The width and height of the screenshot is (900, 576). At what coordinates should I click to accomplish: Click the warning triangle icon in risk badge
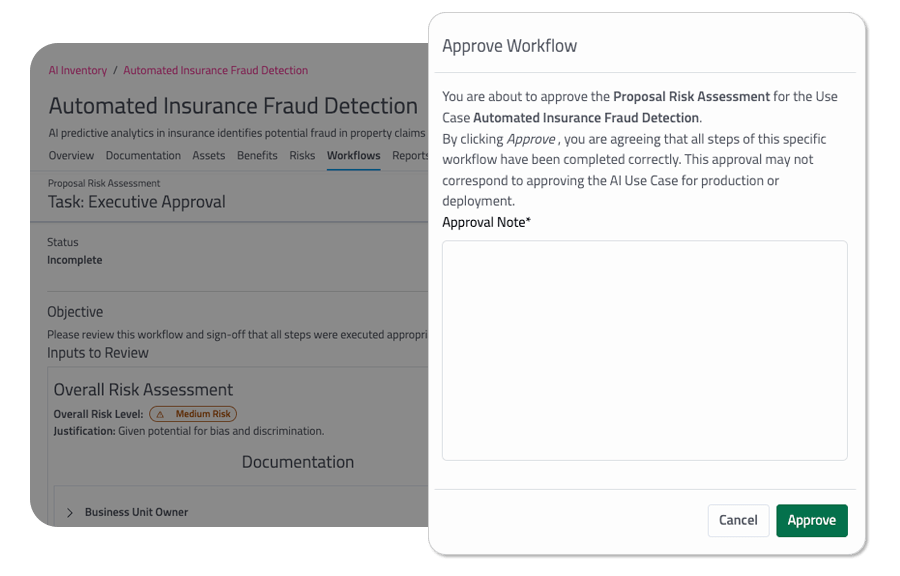160,414
